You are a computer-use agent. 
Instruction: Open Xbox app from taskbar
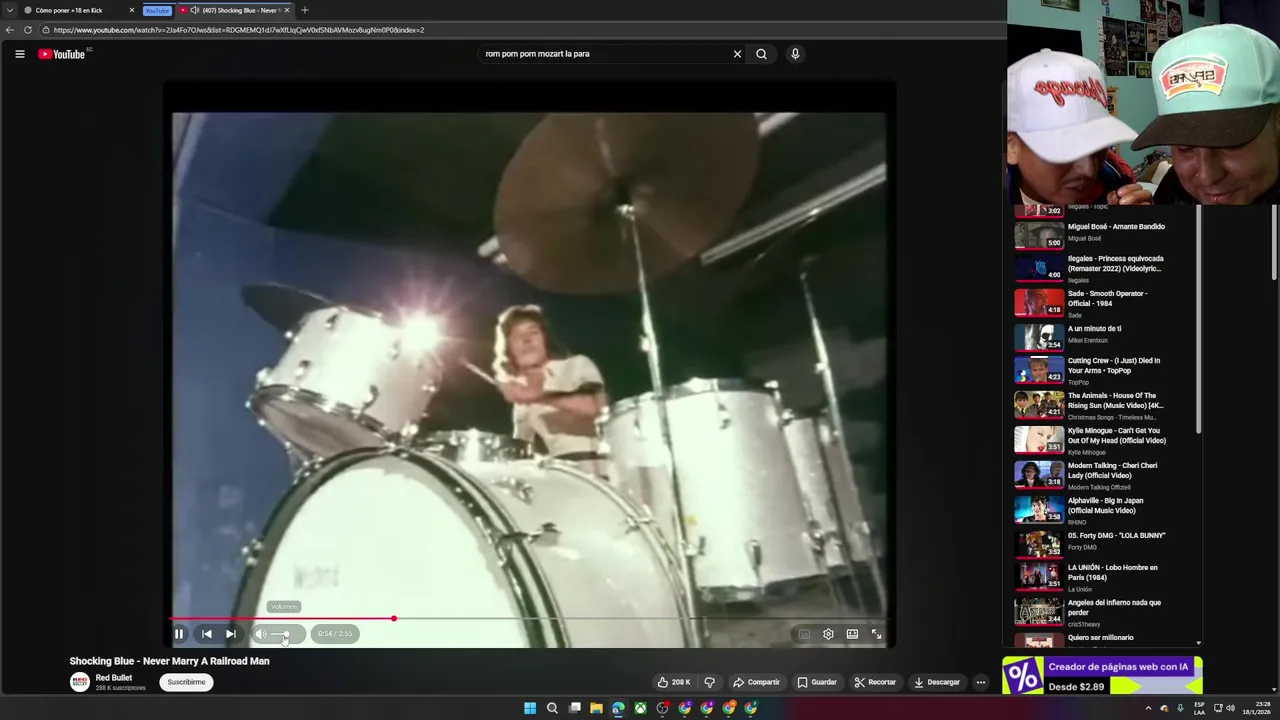point(640,708)
